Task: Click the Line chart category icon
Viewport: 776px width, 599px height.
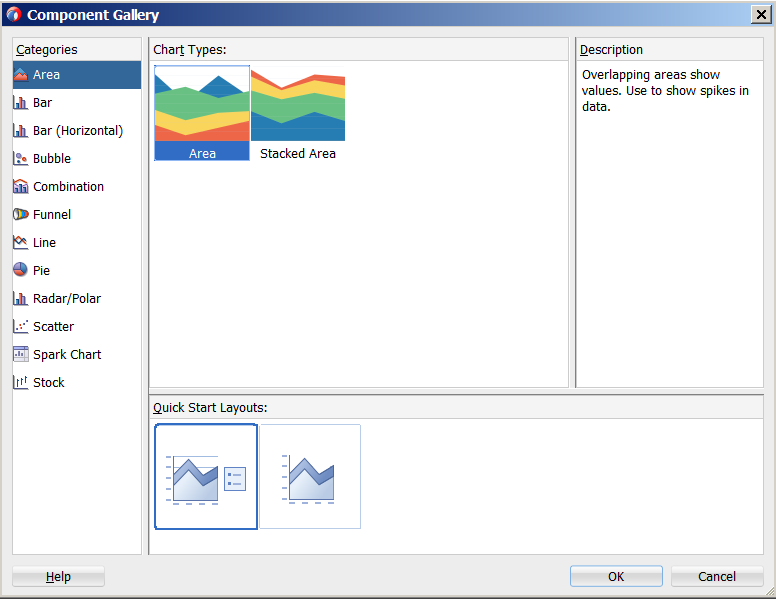Action: coord(21,243)
